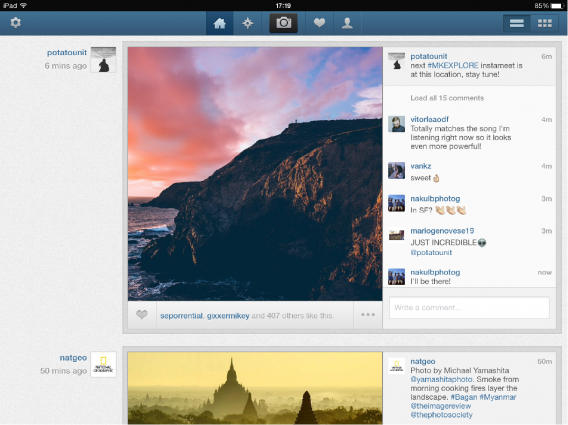Tap potatounit small avatar in caption

coord(396,61)
